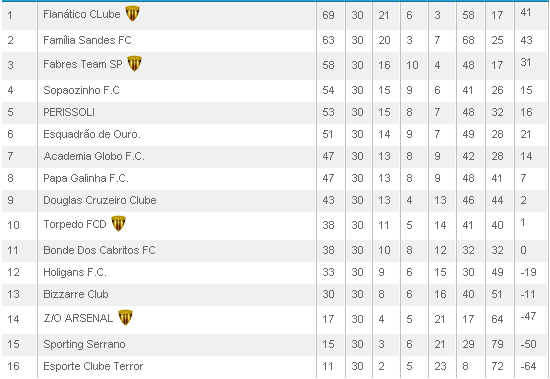Click the shield badge beside Z/O ARSENAL
Screen dimensions: 550x379
point(125,318)
